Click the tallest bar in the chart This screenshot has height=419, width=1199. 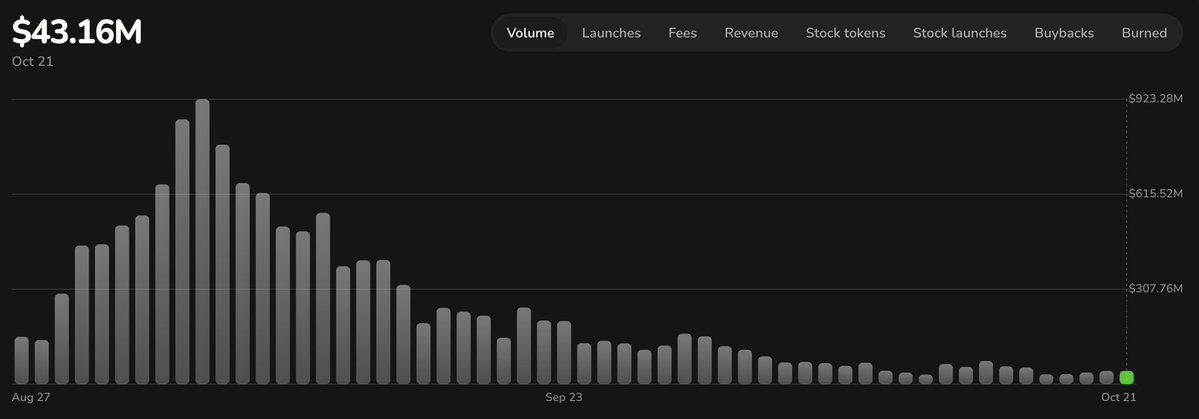click(x=203, y=242)
